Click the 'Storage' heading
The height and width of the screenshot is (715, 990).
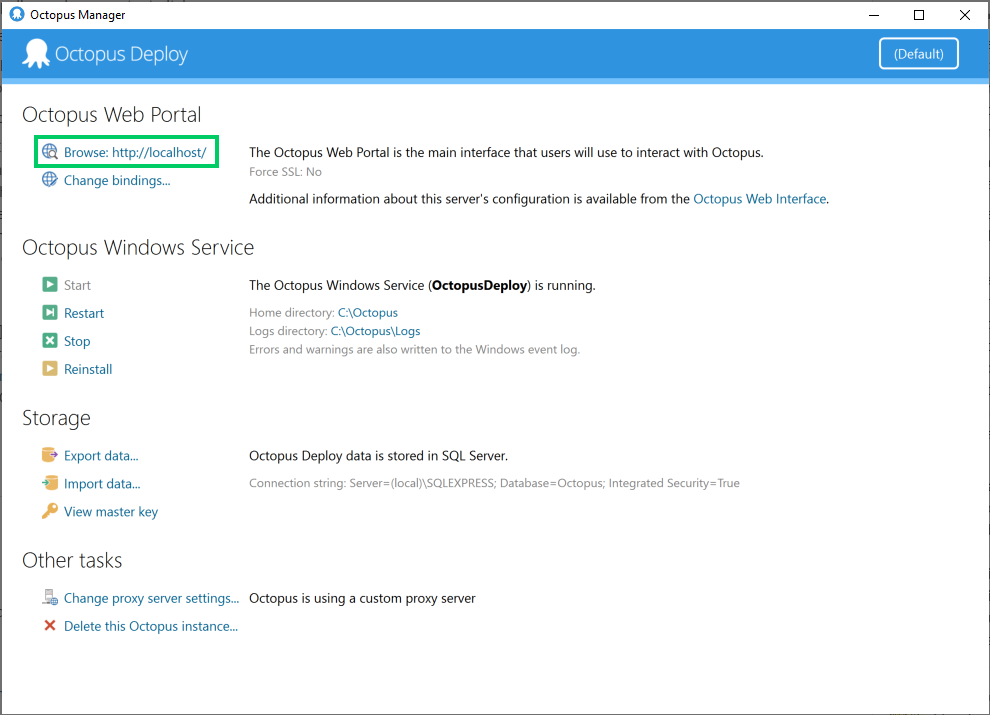coord(56,418)
